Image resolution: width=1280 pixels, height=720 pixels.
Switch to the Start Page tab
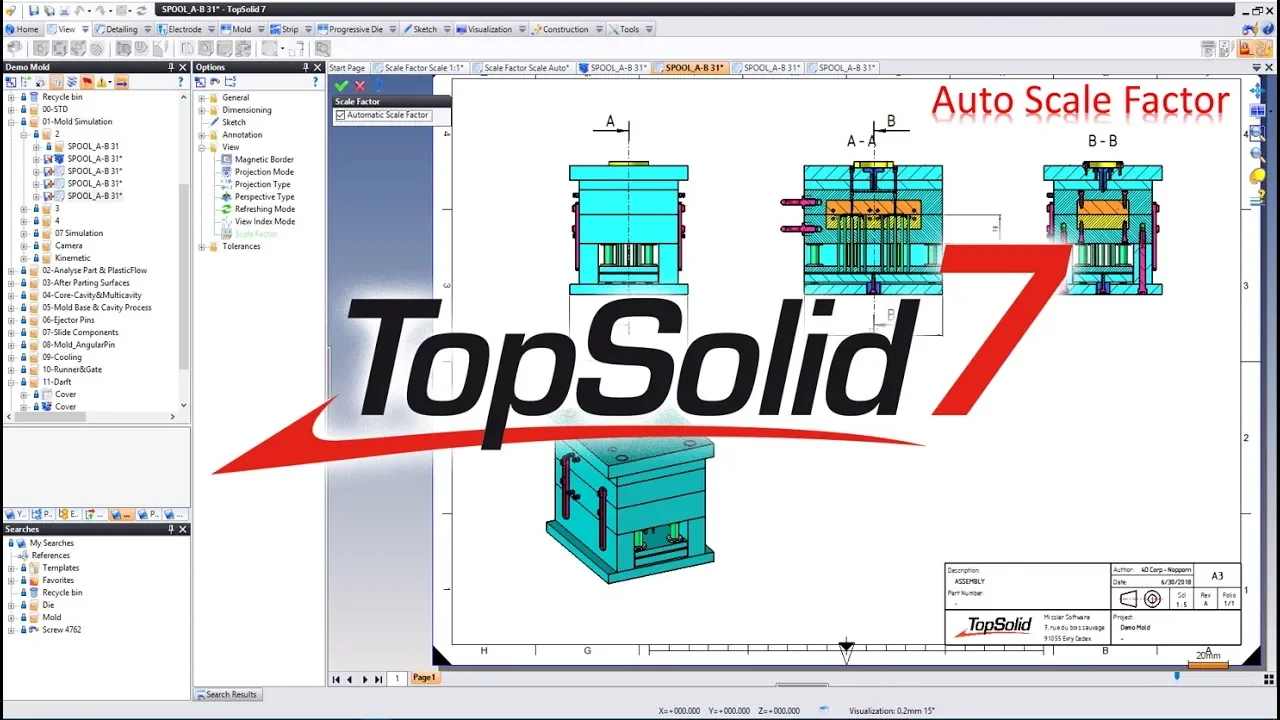click(347, 68)
